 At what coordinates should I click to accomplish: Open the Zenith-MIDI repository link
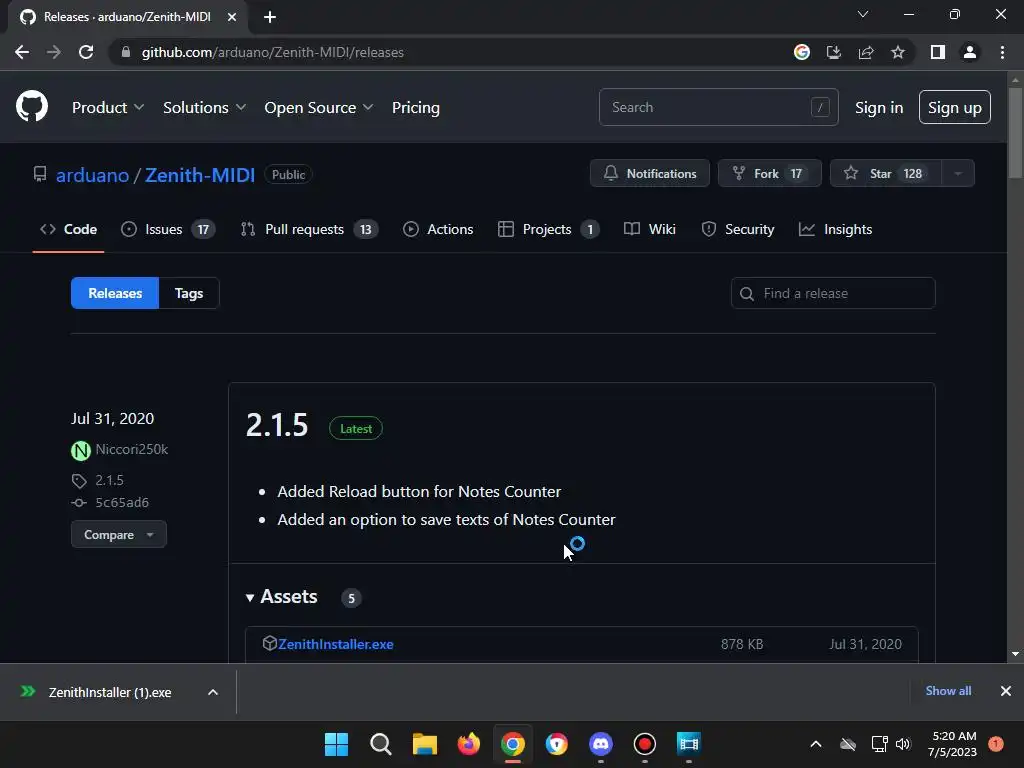pyautogui.click(x=200, y=175)
